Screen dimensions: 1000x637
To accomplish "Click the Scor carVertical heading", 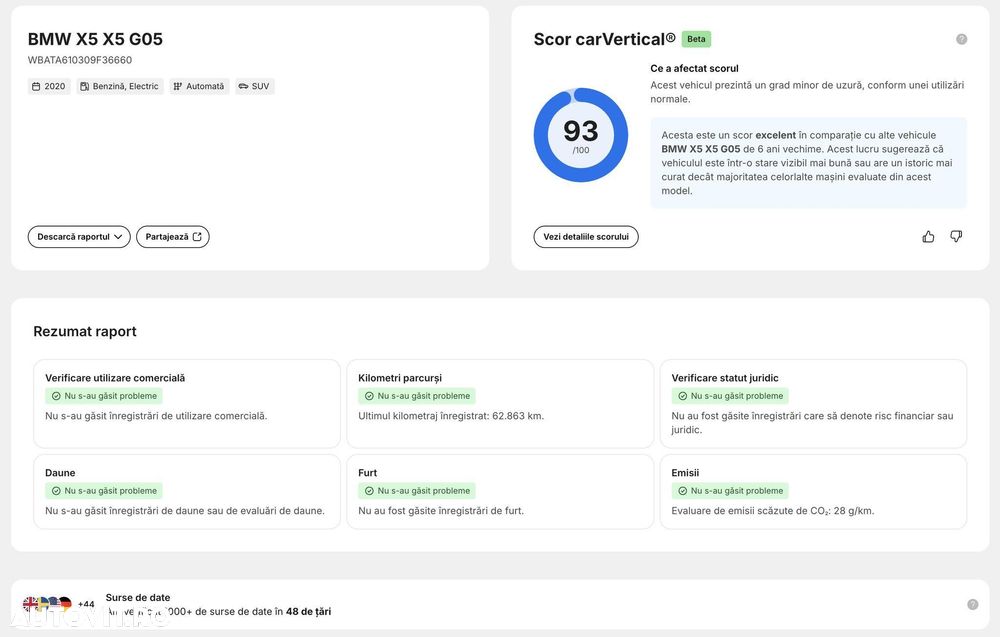I will (x=605, y=40).
